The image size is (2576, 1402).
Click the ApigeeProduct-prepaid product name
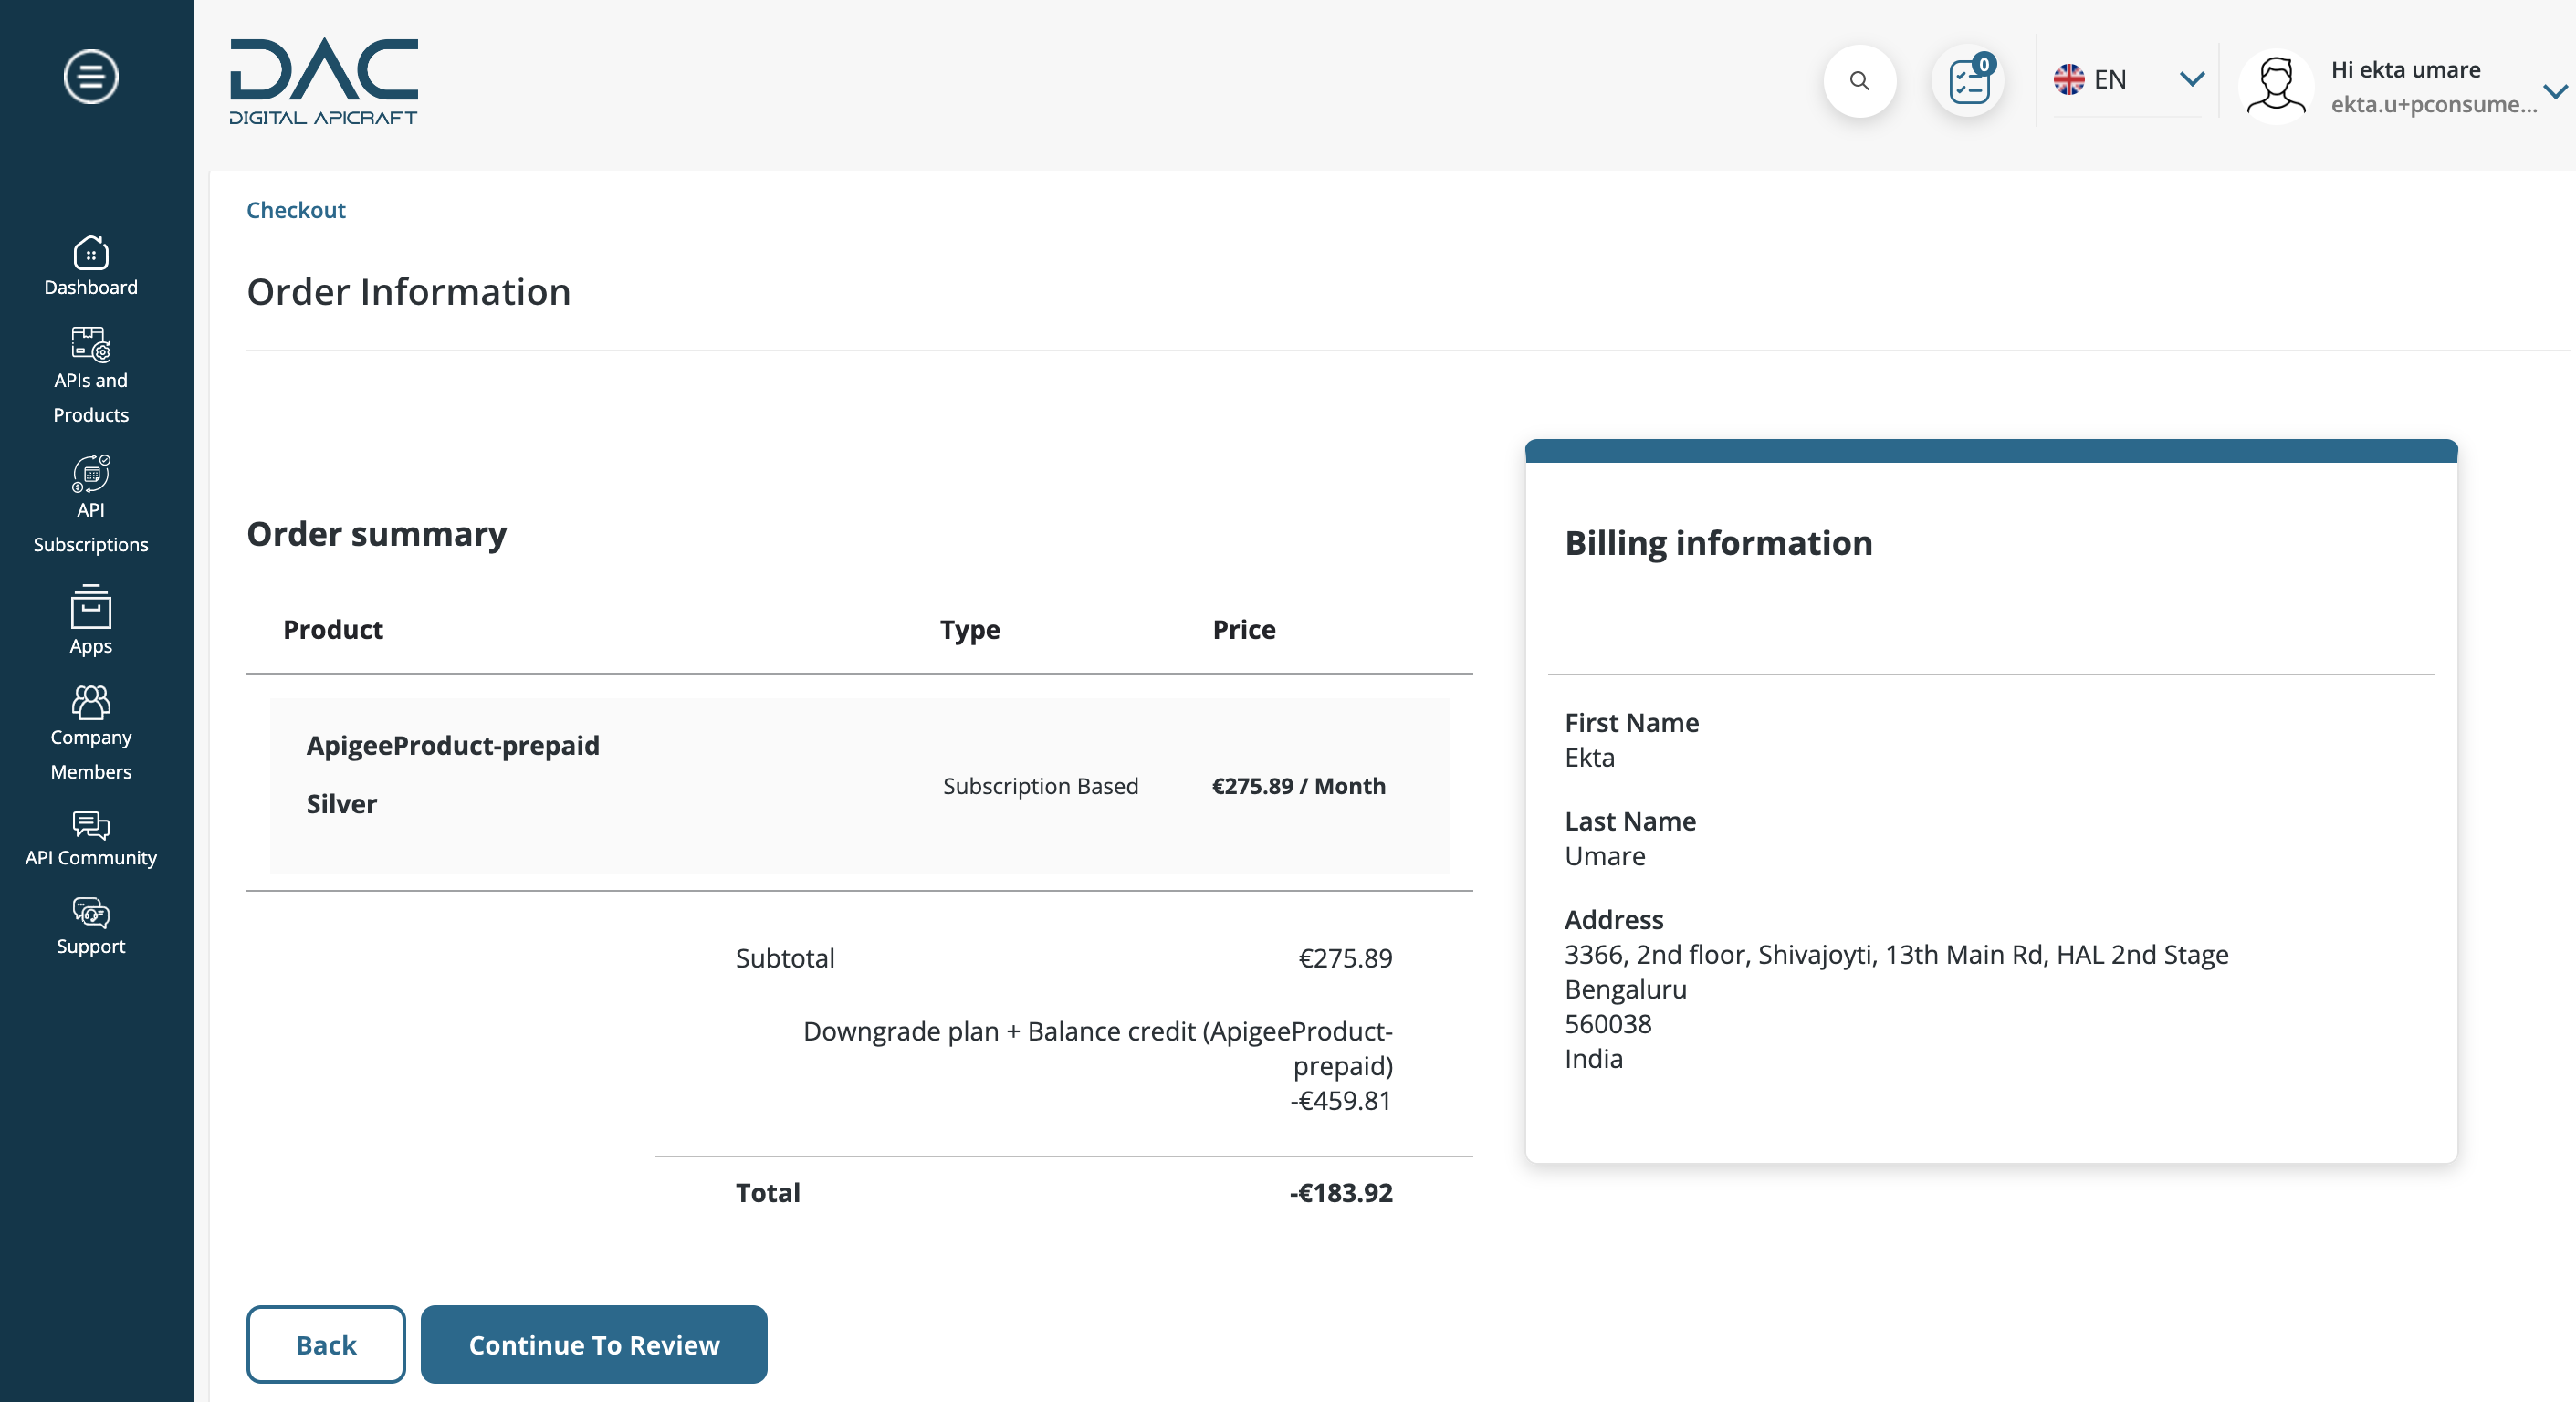click(x=453, y=745)
